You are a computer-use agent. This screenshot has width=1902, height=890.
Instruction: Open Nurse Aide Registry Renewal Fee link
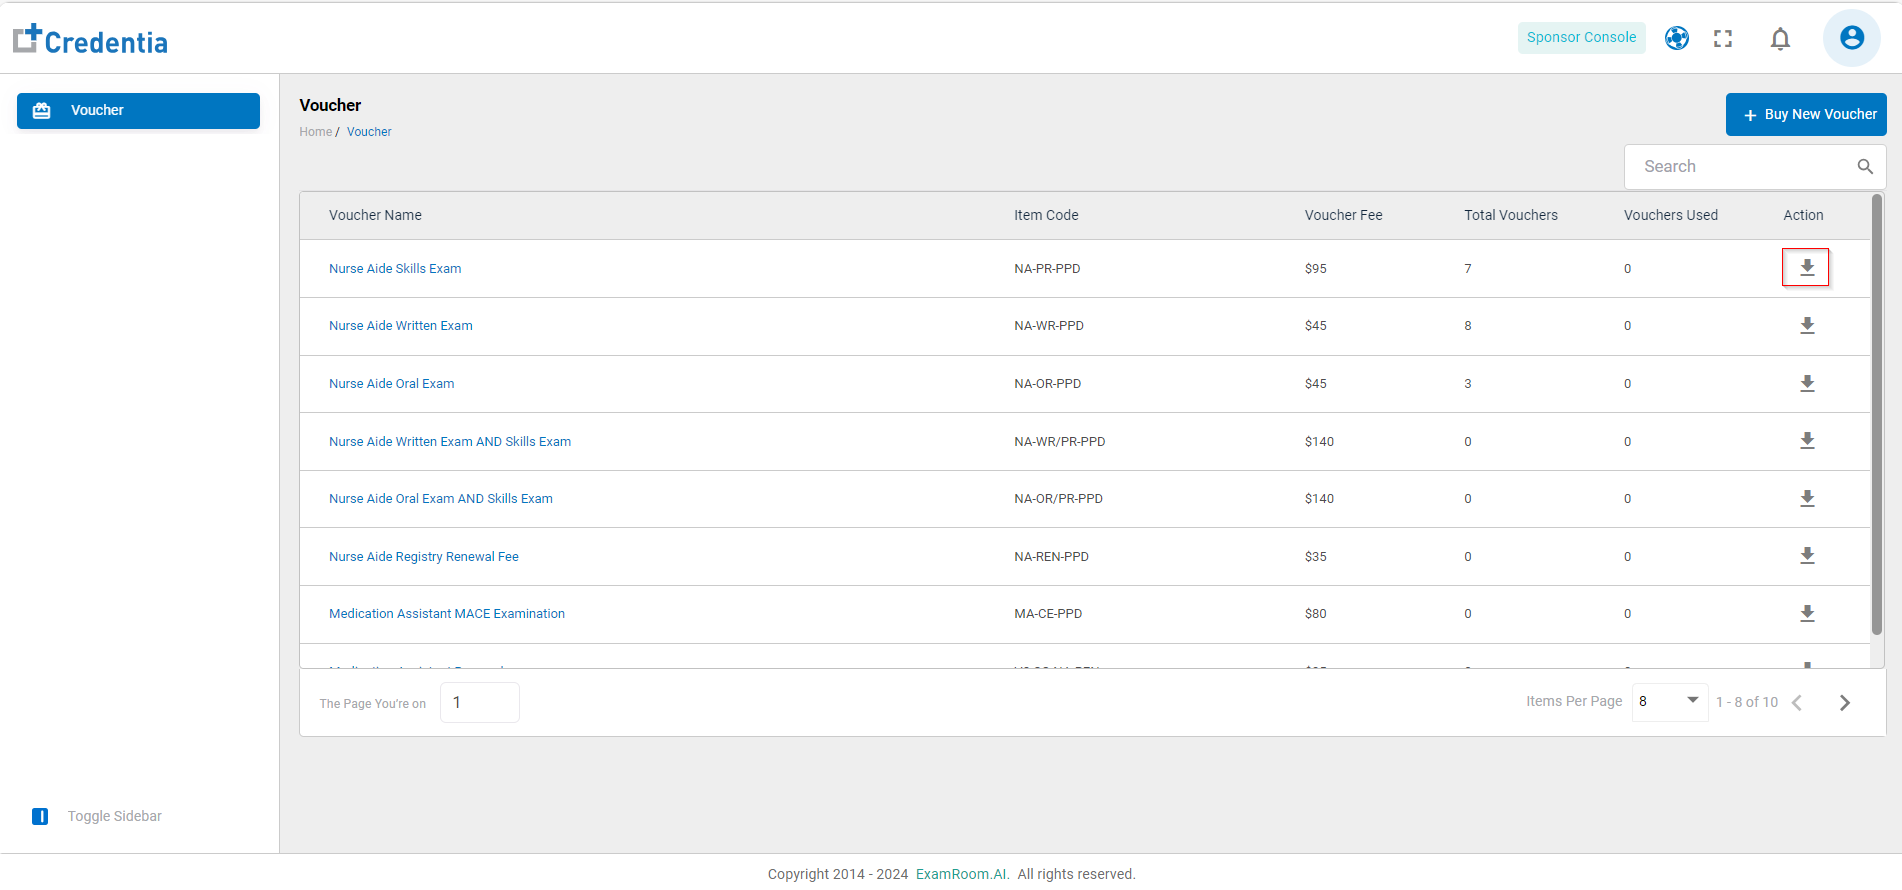pos(424,557)
